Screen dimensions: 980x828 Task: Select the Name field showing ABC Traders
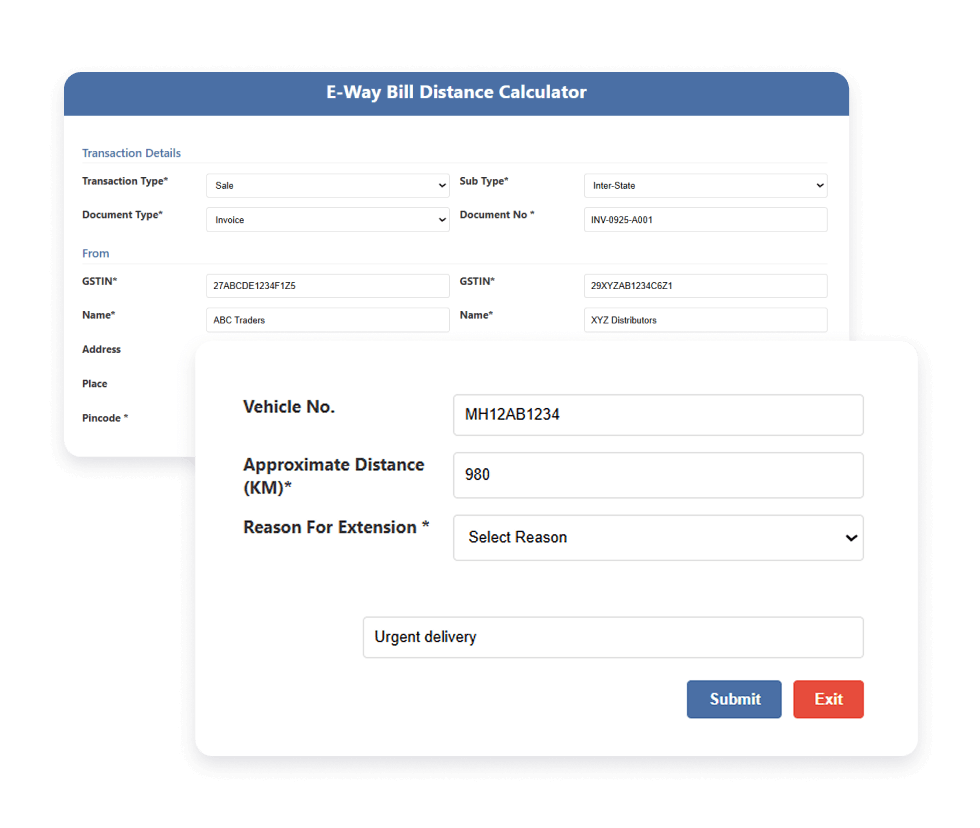click(x=327, y=320)
